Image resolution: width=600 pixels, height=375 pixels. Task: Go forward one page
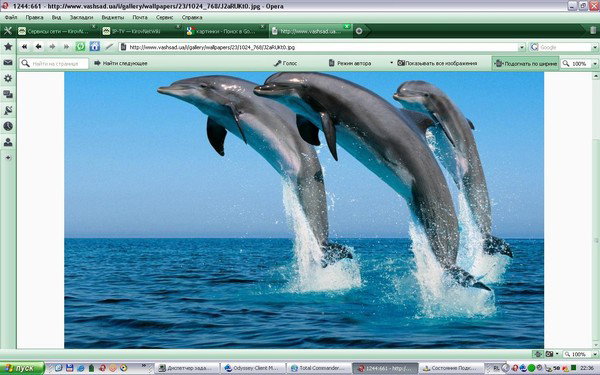52,47
